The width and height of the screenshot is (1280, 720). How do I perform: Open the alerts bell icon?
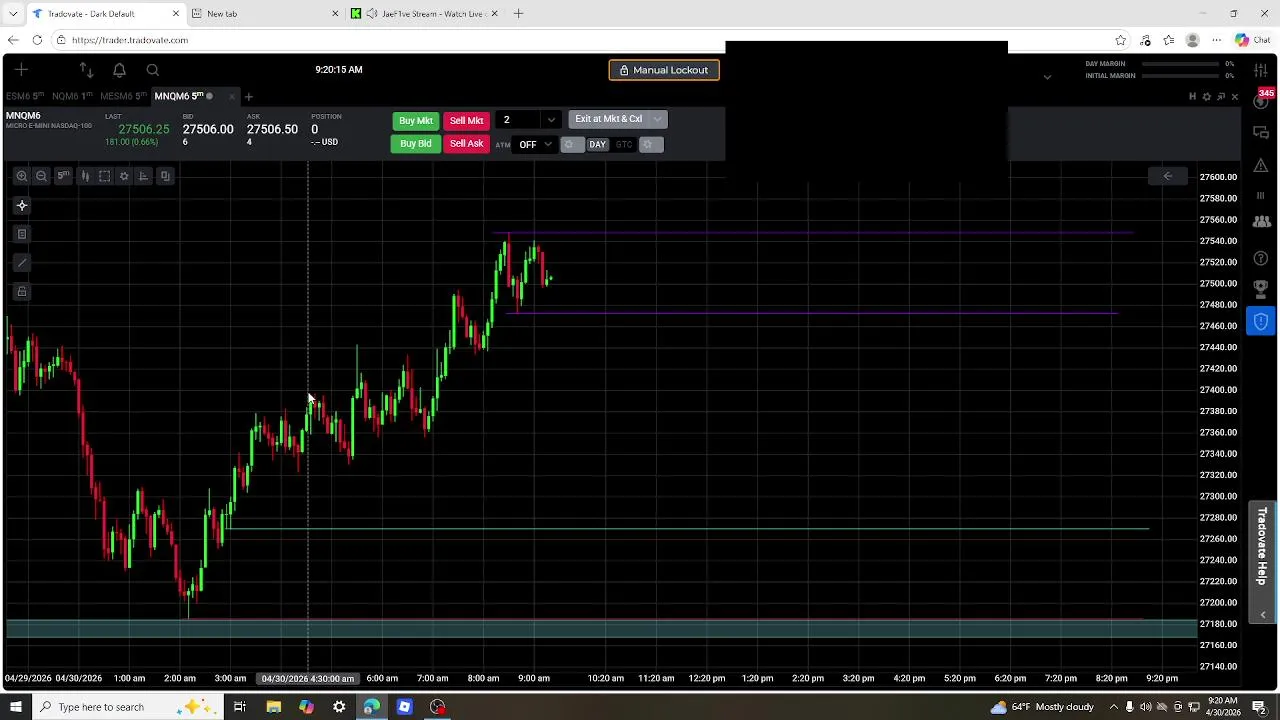click(x=119, y=70)
